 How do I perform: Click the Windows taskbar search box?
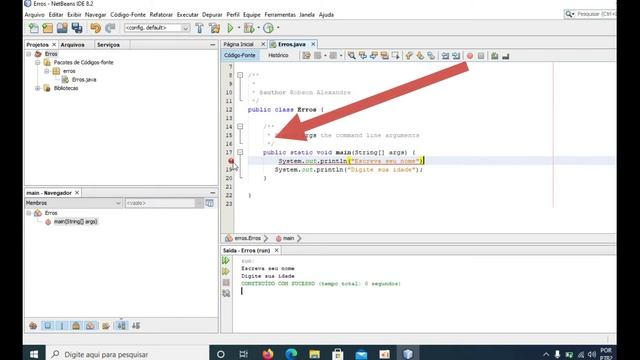tap(127, 354)
